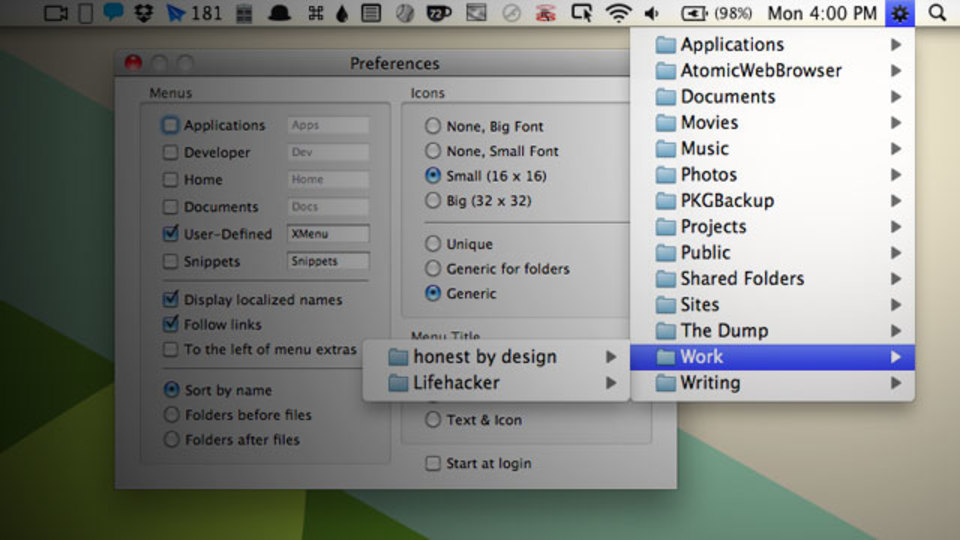This screenshot has width=960, height=540.
Task: Click the Time Machine clock icon
Action: point(511,13)
